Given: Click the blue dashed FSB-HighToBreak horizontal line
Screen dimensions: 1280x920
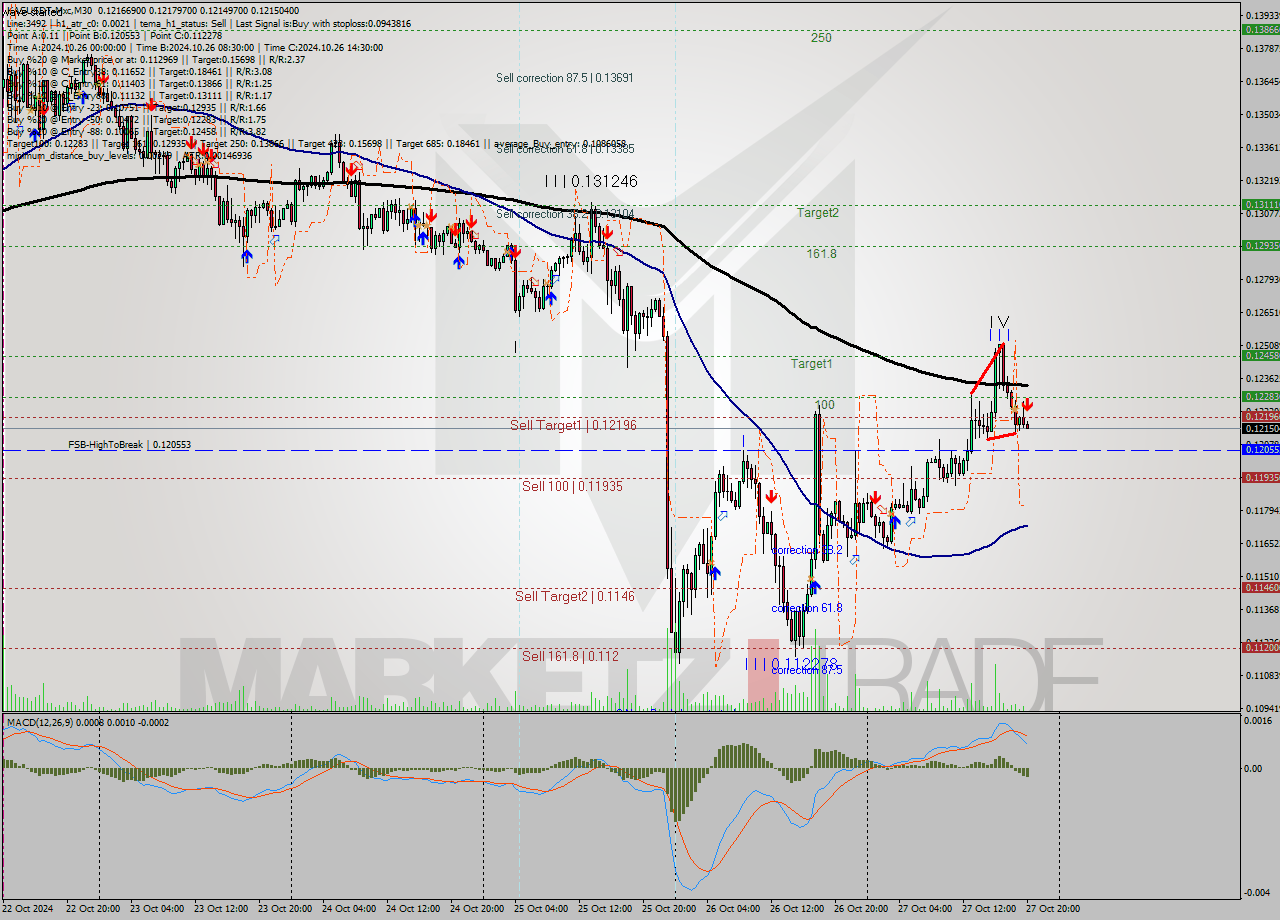Looking at the screenshot, I should pyautogui.click(x=620, y=450).
